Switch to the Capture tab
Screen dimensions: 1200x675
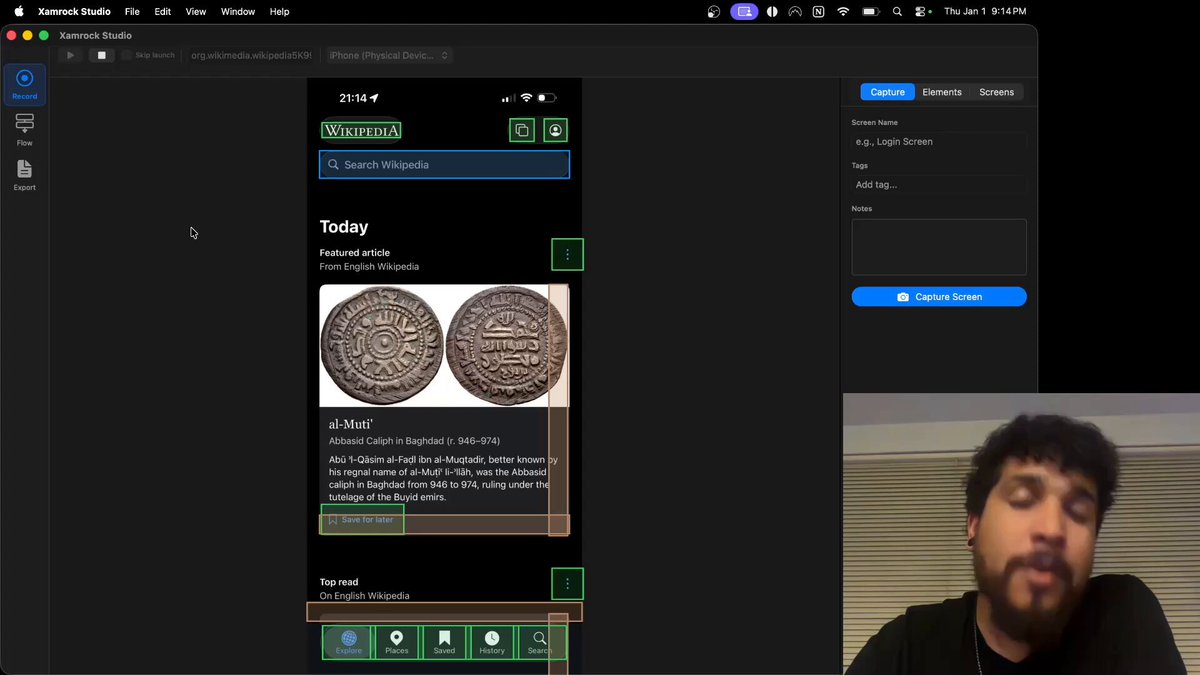(887, 92)
